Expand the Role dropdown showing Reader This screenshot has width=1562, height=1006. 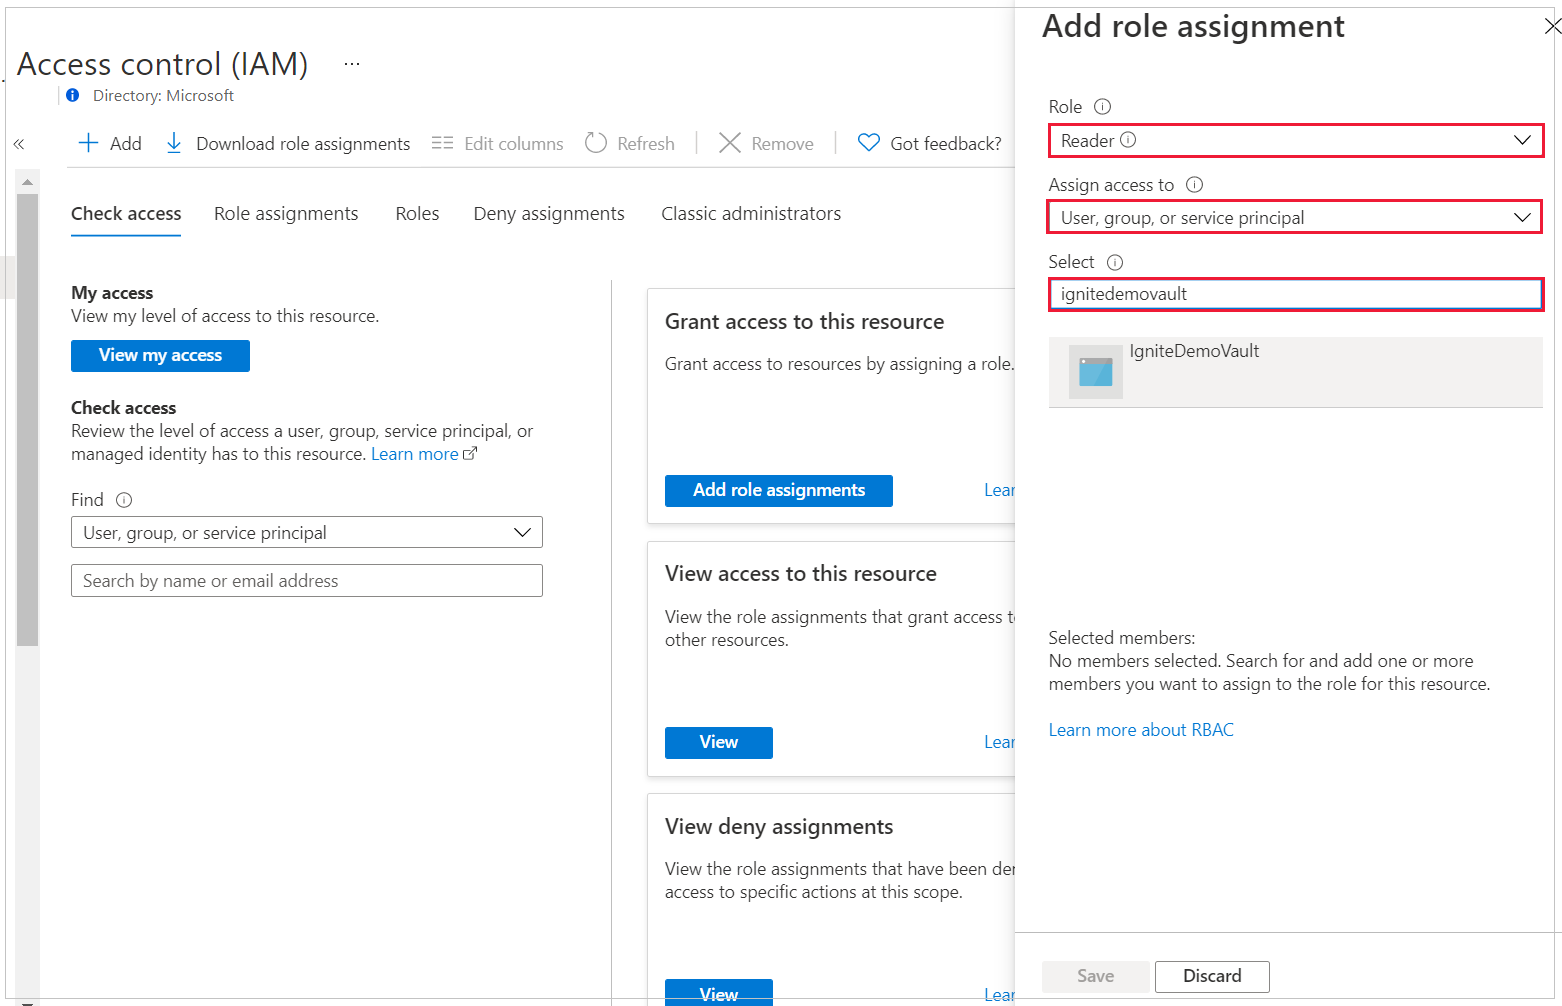pyautogui.click(x=1295, y=141)
